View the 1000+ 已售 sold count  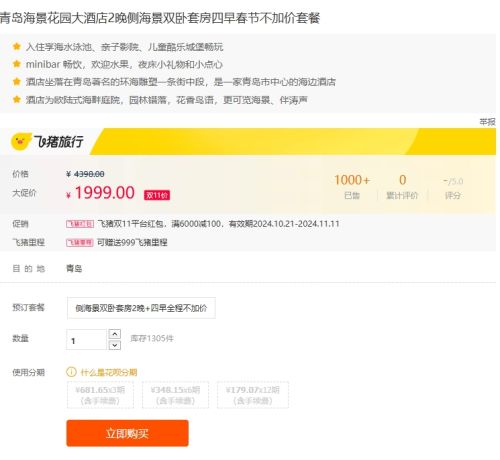pyautogui.click(x=352, y=187)
